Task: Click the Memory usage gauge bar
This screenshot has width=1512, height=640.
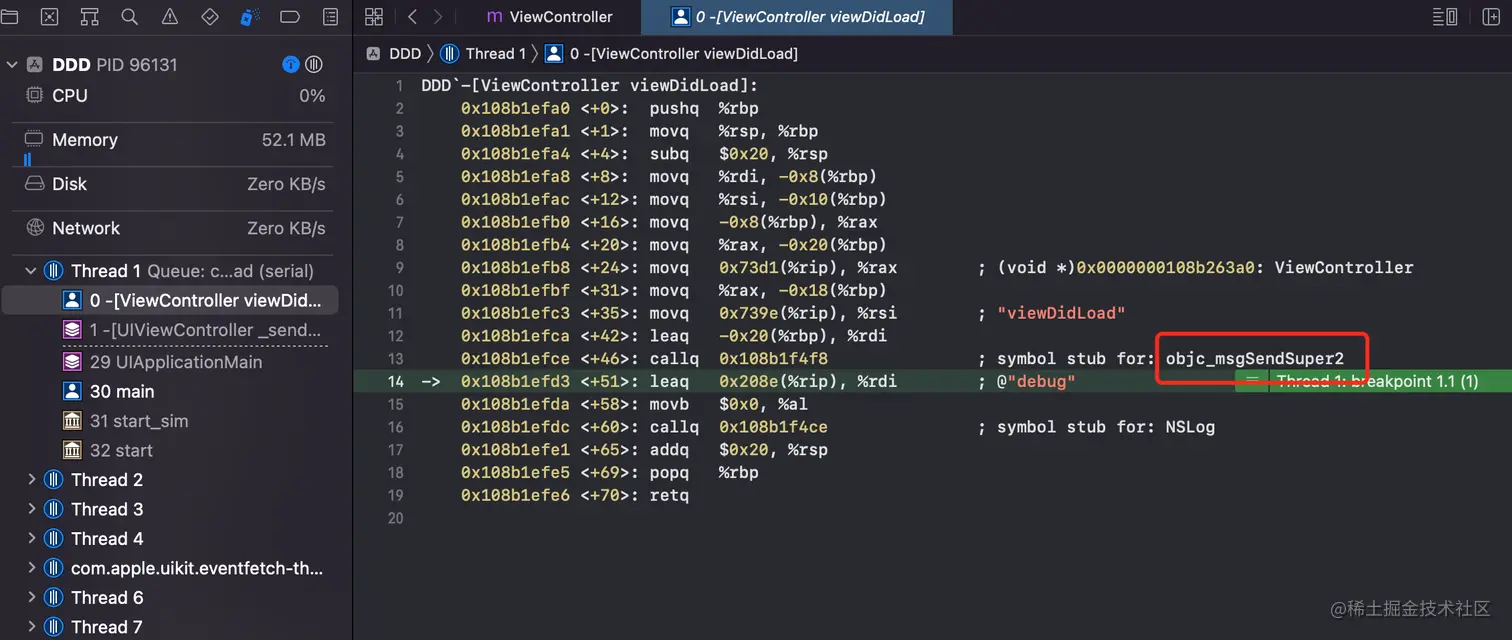Action: click(26, 158)
